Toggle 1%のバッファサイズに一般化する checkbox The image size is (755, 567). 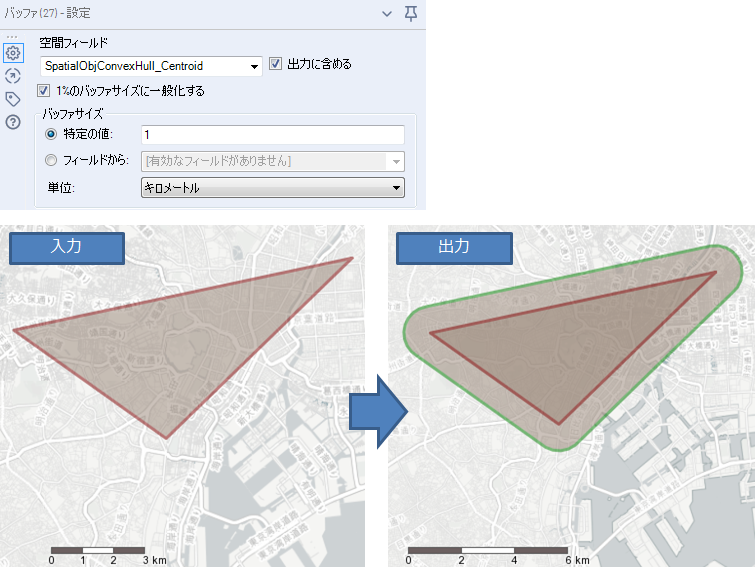coord(43,90)
